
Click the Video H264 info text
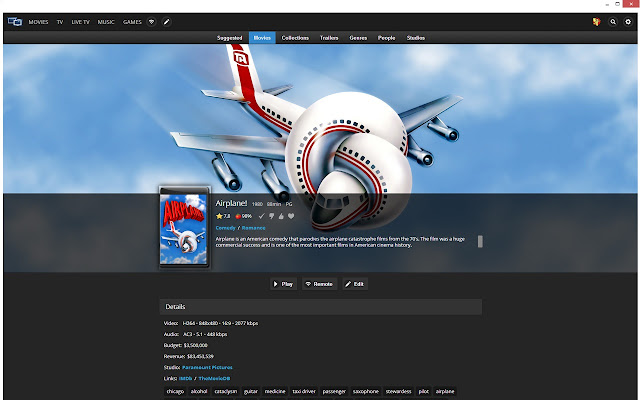point(211,323)
